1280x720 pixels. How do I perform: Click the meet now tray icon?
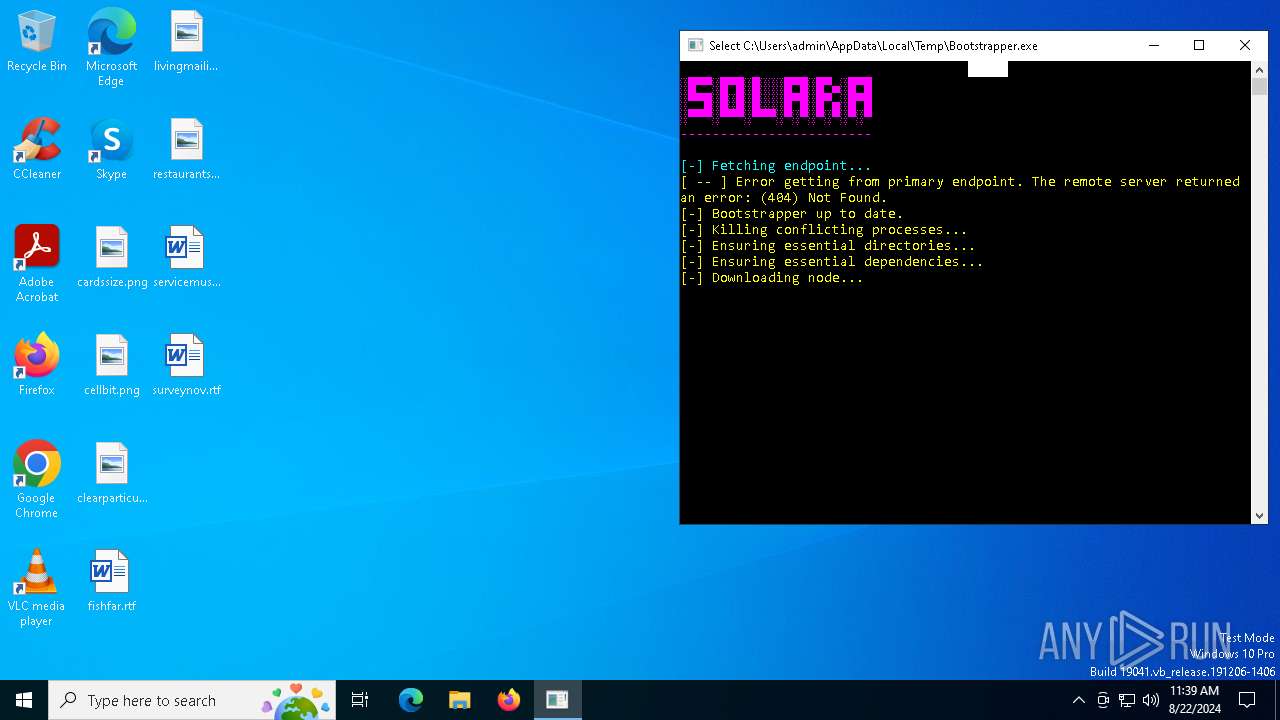(1103, 700)
